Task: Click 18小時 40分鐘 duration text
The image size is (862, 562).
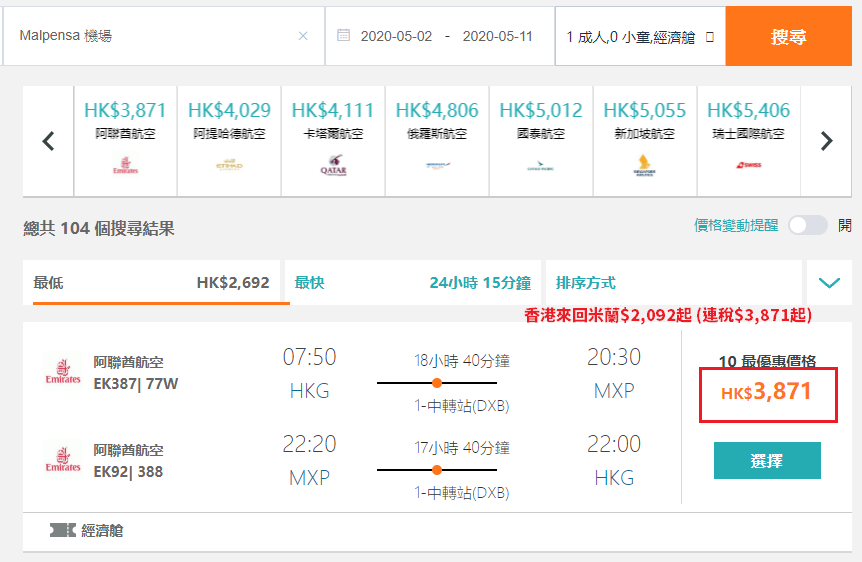Action: tap(462, 361)
